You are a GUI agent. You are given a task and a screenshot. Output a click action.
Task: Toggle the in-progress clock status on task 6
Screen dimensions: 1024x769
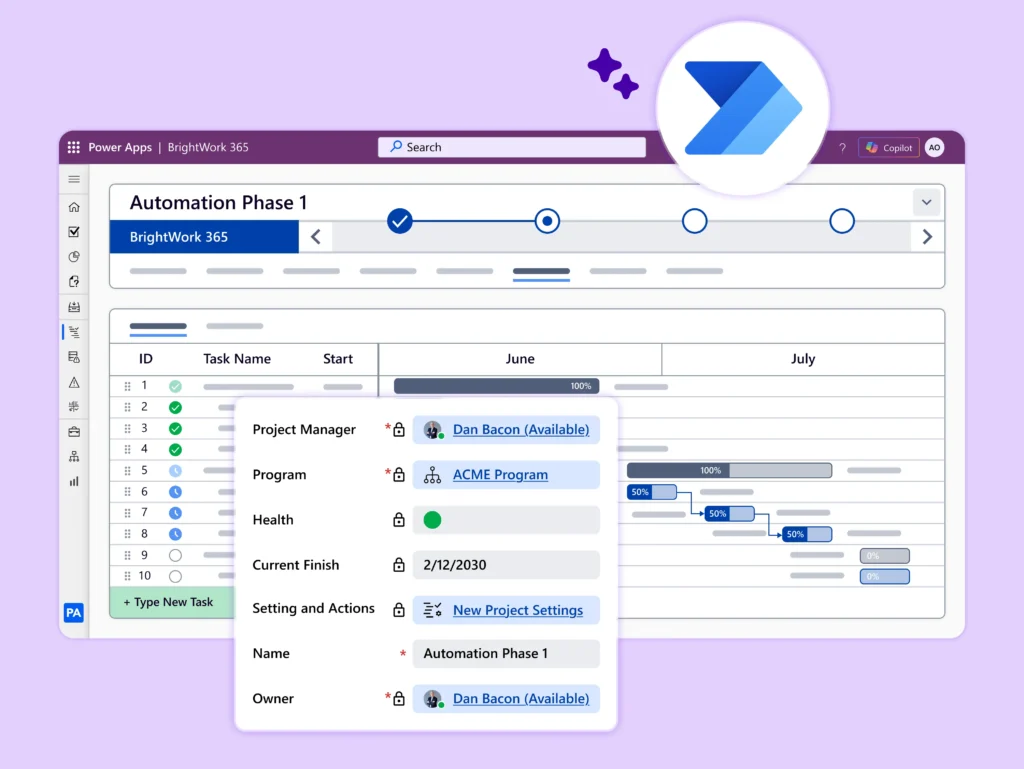pyautogui.click(x=175, y=492)
